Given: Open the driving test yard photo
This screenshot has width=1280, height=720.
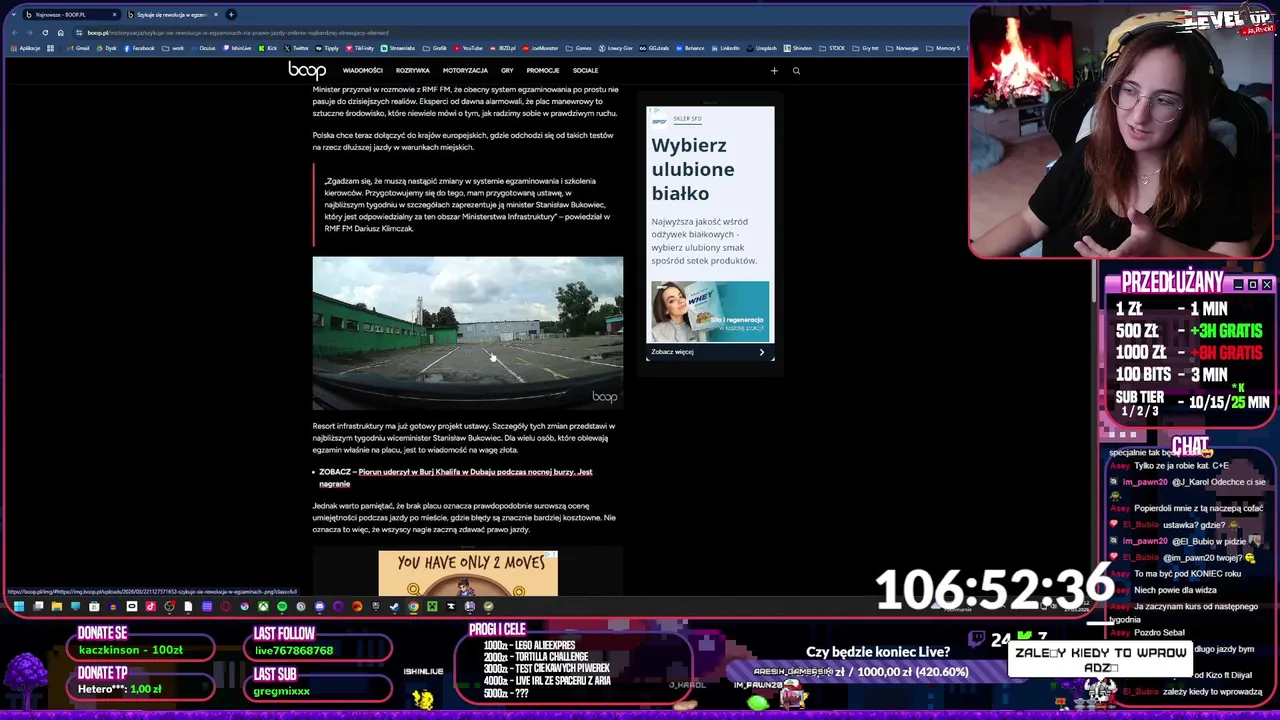Looking at the screenshot, I should [467, 333].
